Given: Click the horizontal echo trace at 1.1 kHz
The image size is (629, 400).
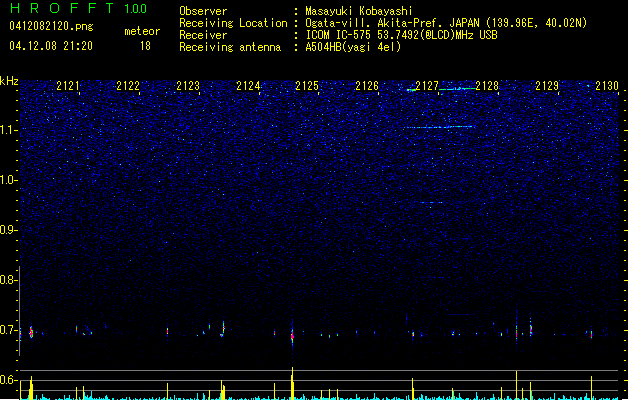Looking at the screenshot, I should tap(438, 127).
